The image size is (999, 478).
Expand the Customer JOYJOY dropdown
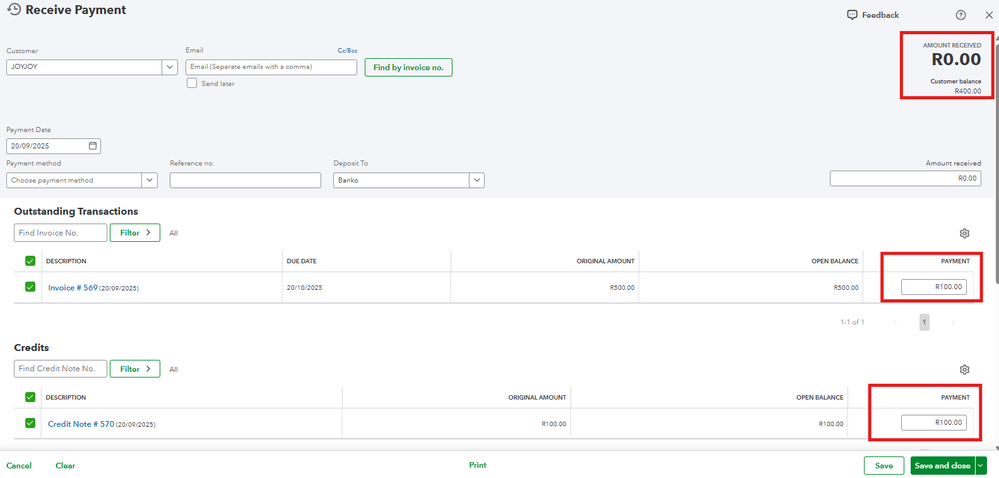169,67
